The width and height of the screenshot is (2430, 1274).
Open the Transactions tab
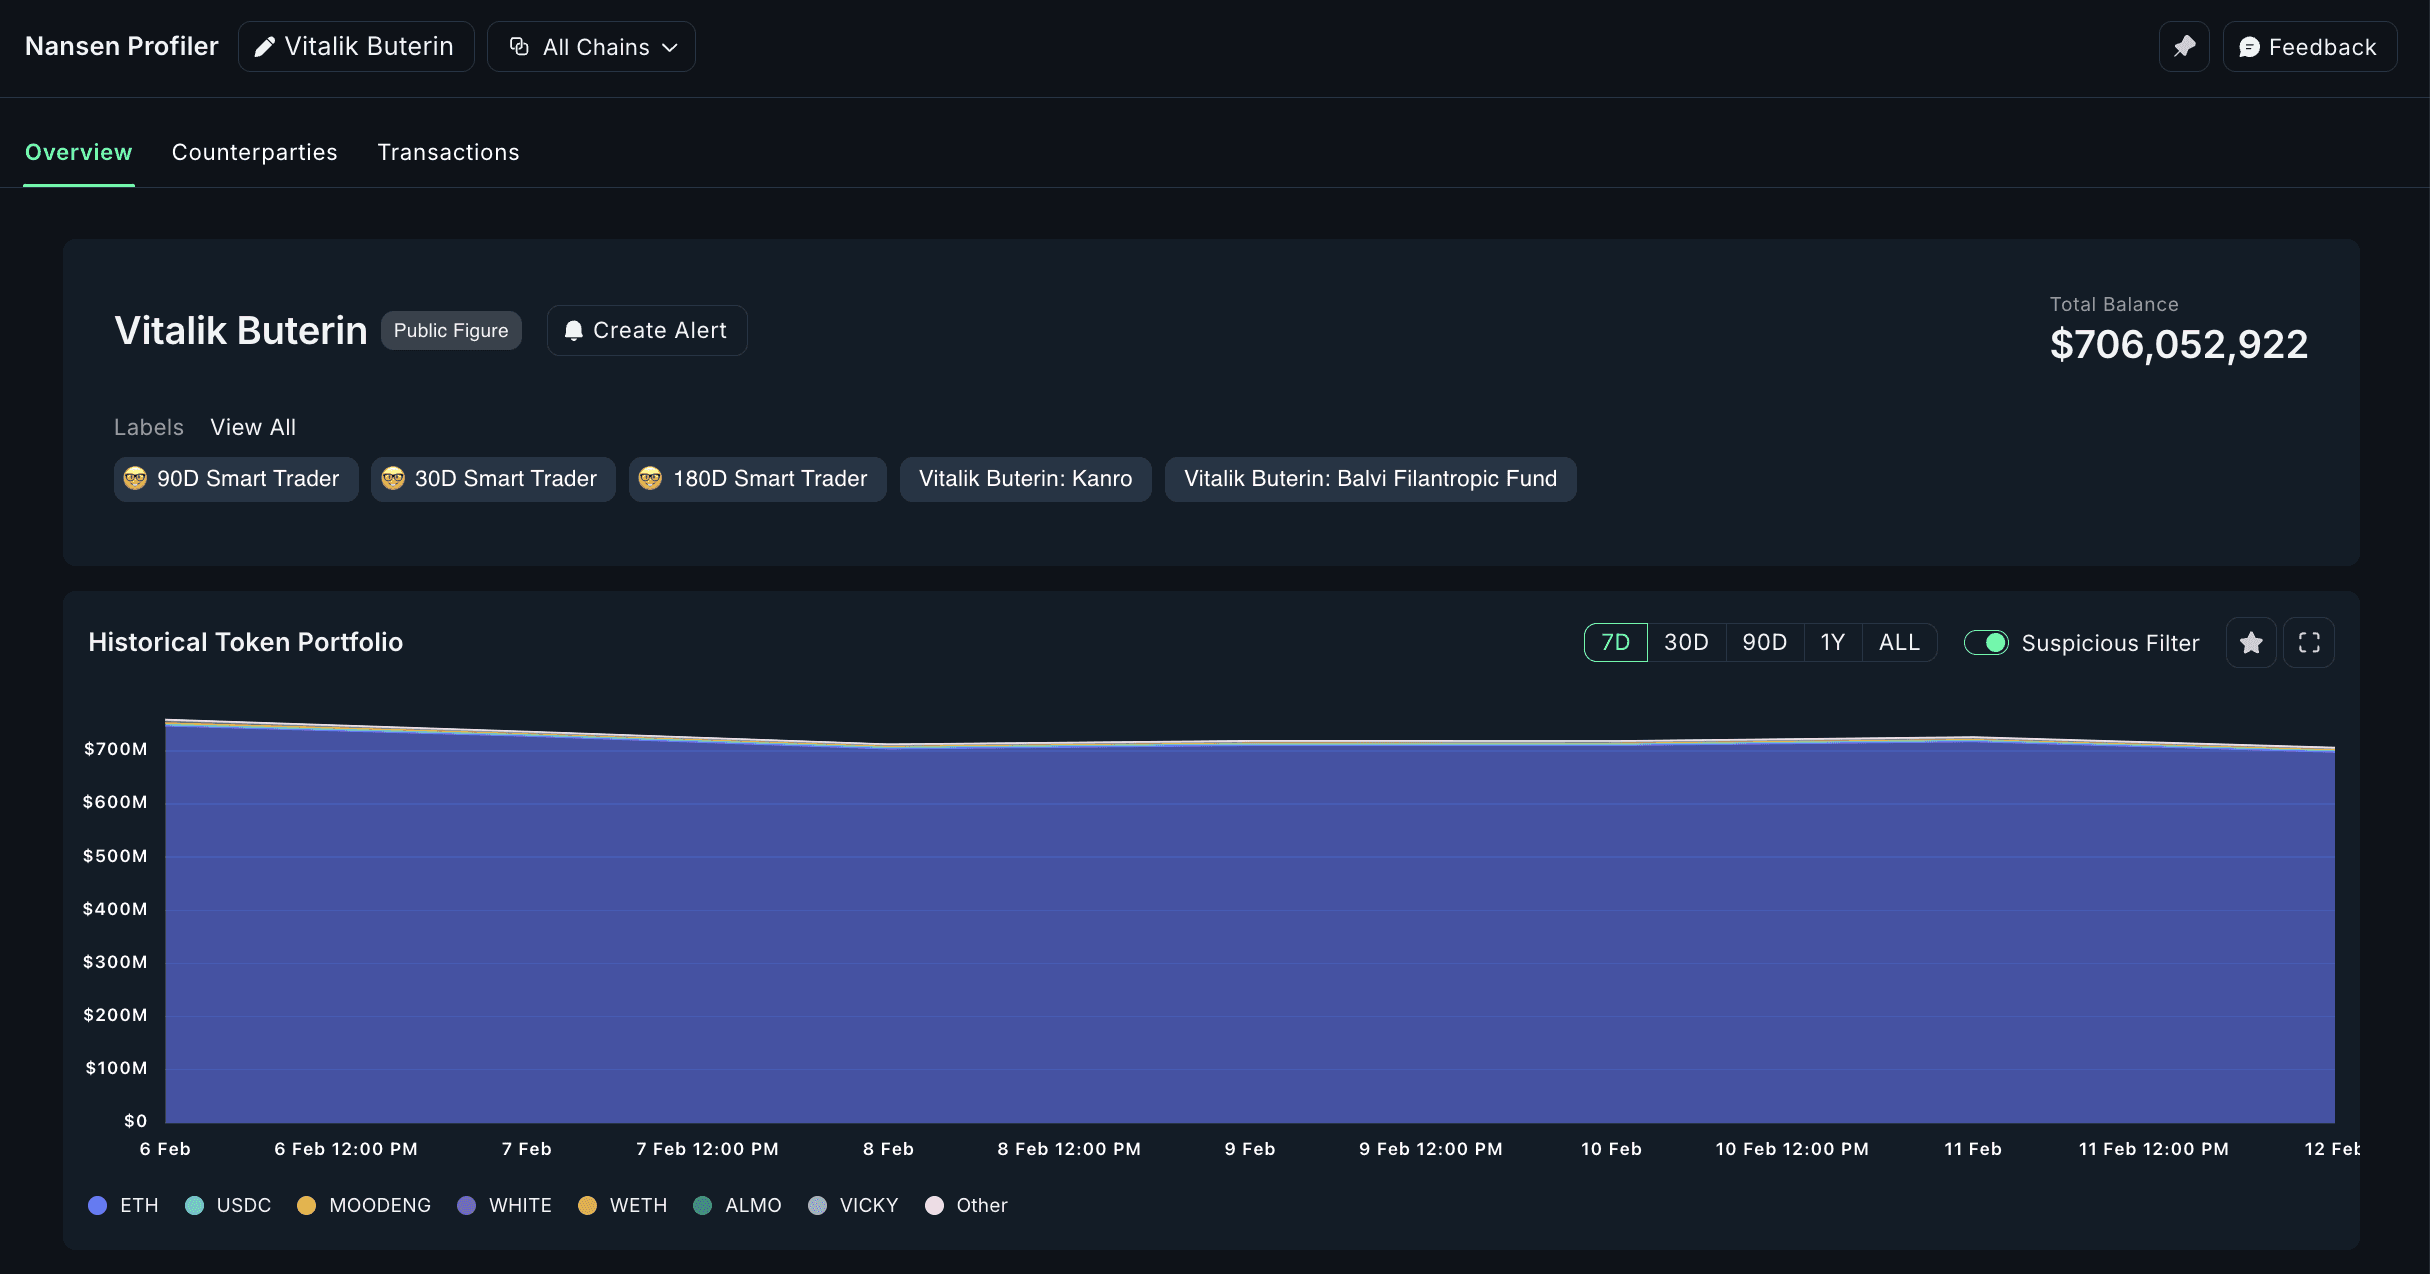448,153
